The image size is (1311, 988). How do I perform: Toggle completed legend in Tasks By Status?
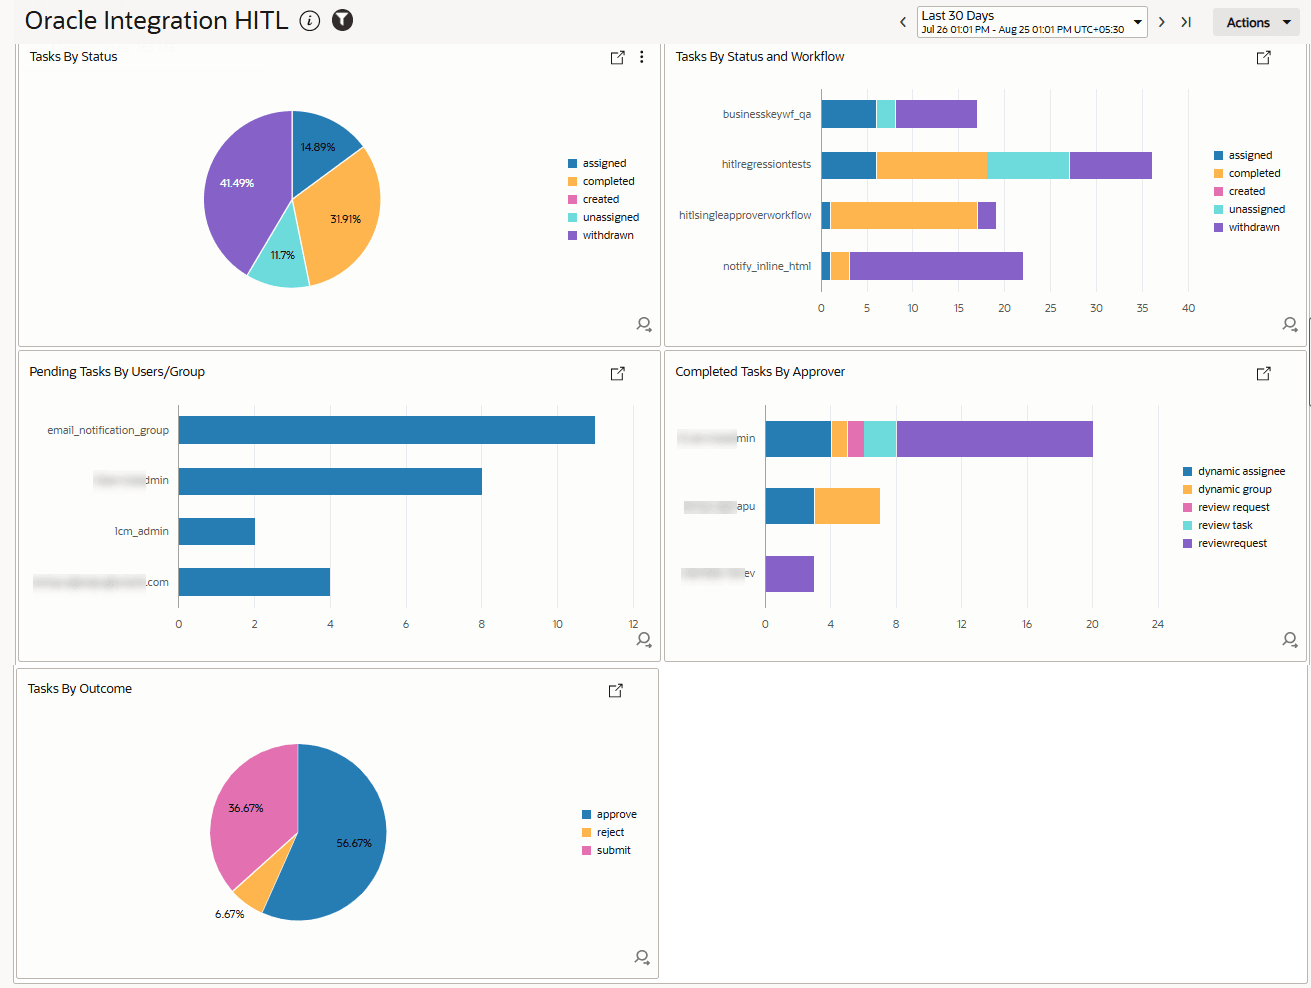601,181
